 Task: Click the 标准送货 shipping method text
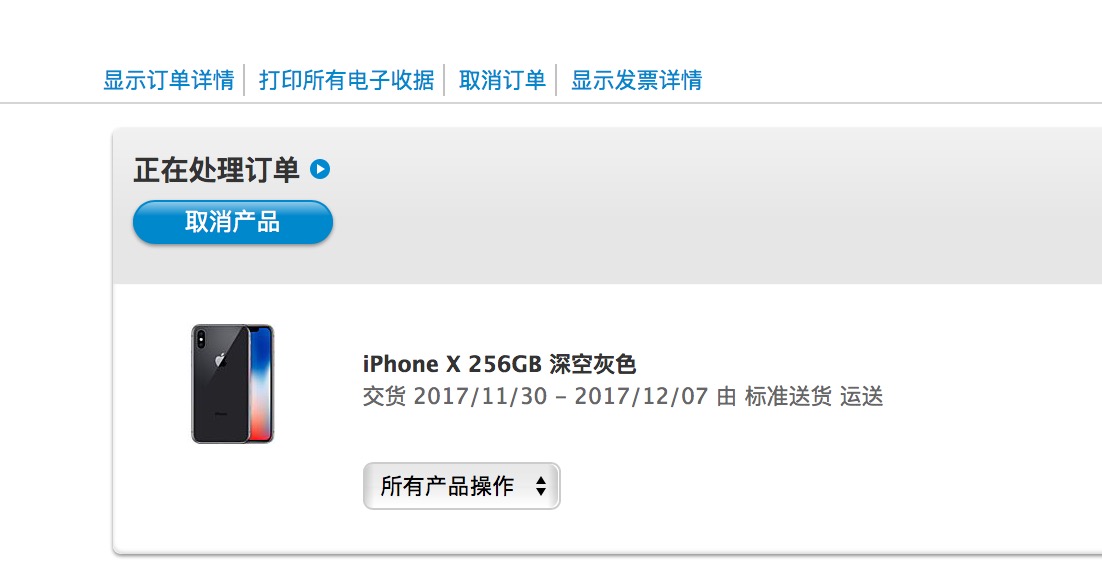tap(788, 397)
